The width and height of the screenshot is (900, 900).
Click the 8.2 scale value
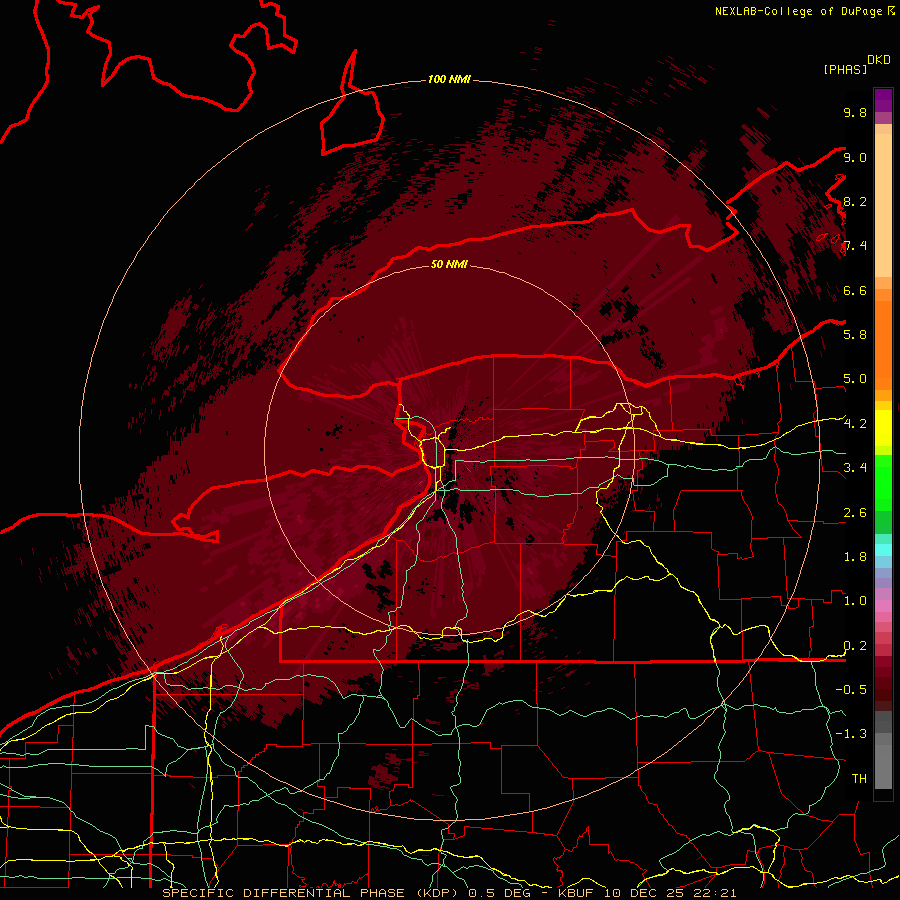(855, 201)
